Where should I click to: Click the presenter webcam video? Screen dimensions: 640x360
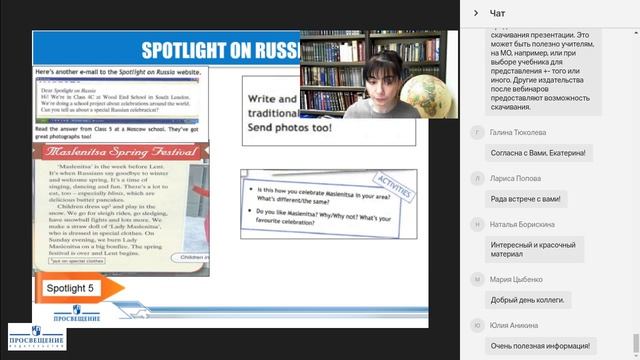378,74
